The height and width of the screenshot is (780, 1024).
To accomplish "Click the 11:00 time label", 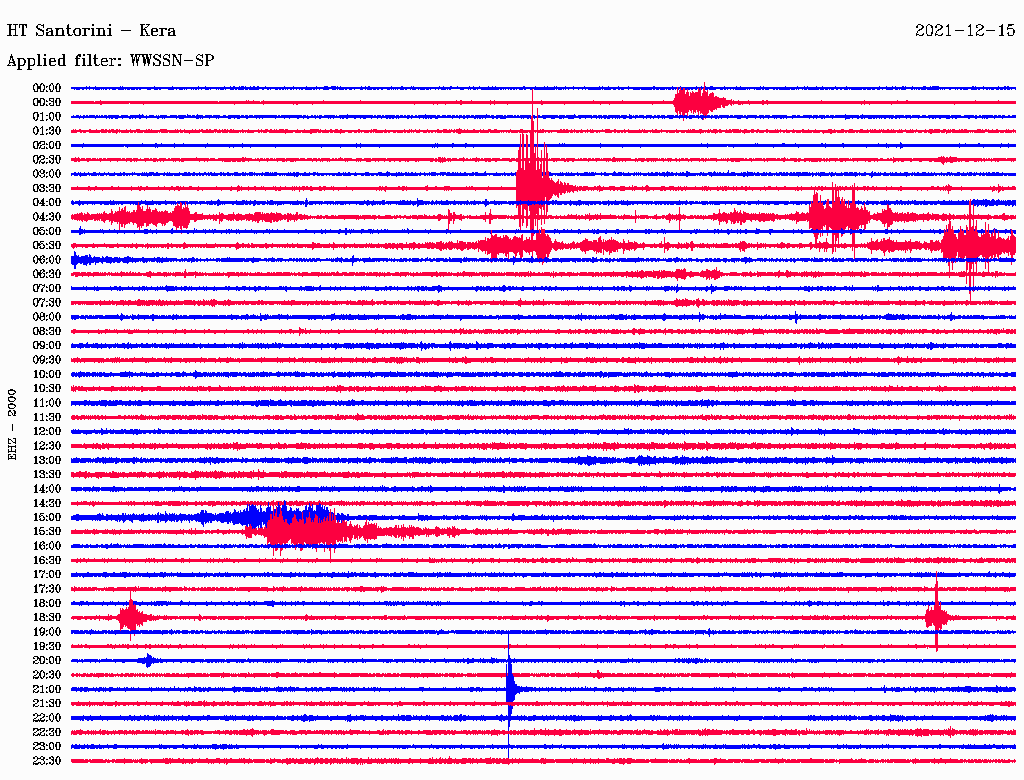I will (47, 403).
